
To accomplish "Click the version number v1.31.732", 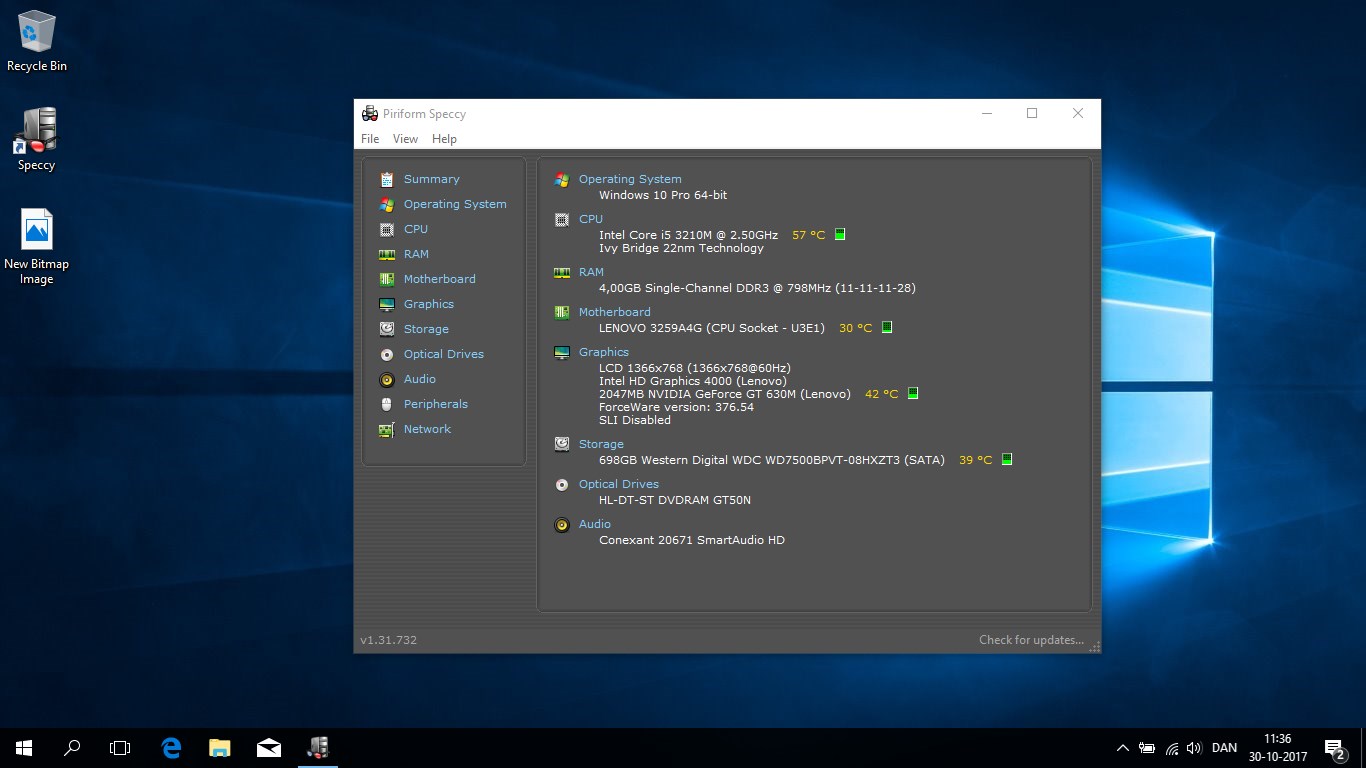I will tap(388, 640).
